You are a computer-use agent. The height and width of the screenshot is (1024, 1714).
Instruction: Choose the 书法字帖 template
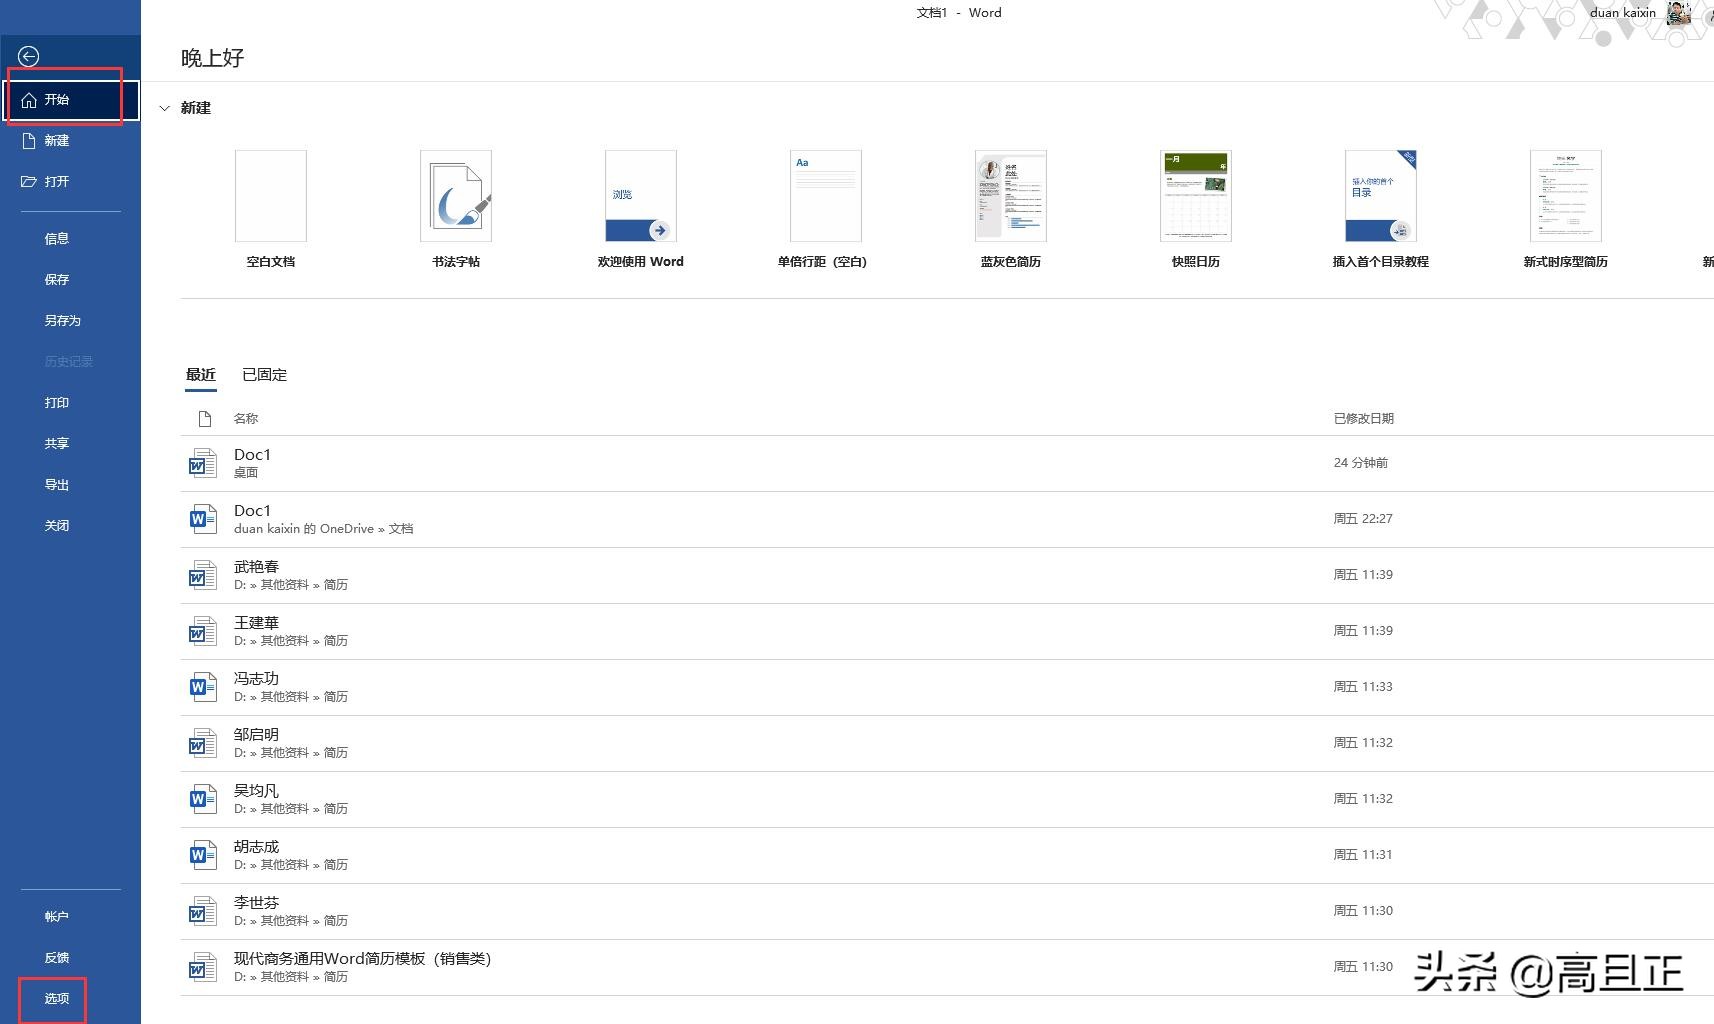pyautogui.click(x=456, y=196)
